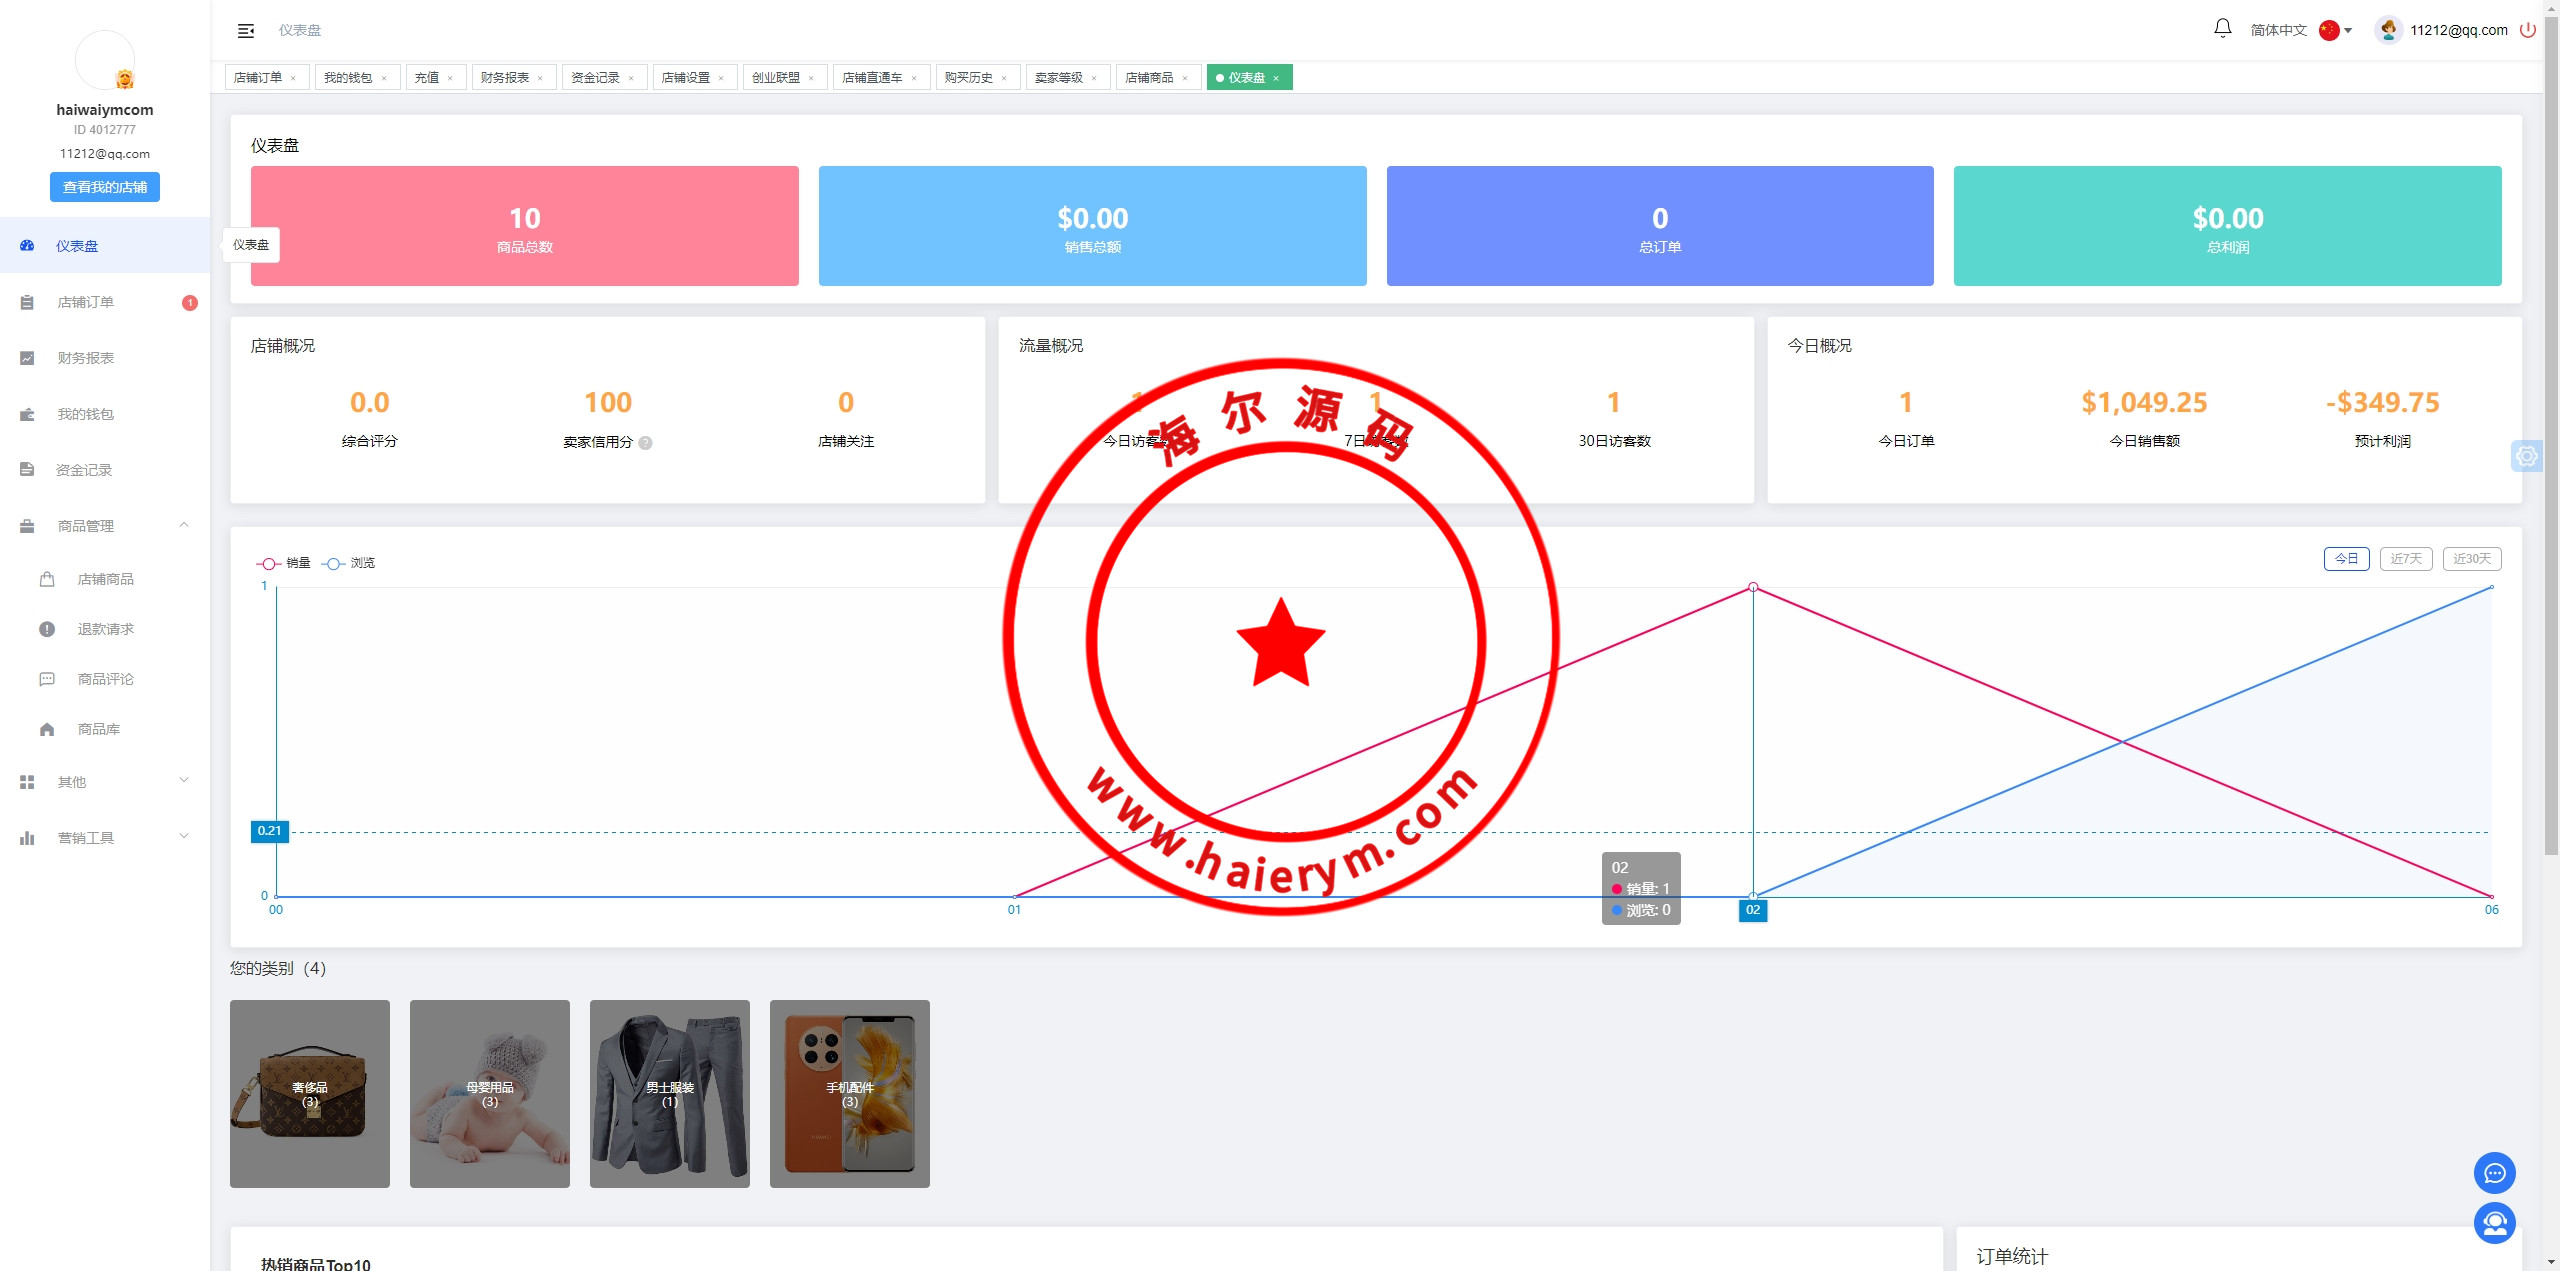This screenshot has width=2560, height=1271.
Task: Click the 资金记录 document icon in sidebar
Action: click(x=27, y=470)
